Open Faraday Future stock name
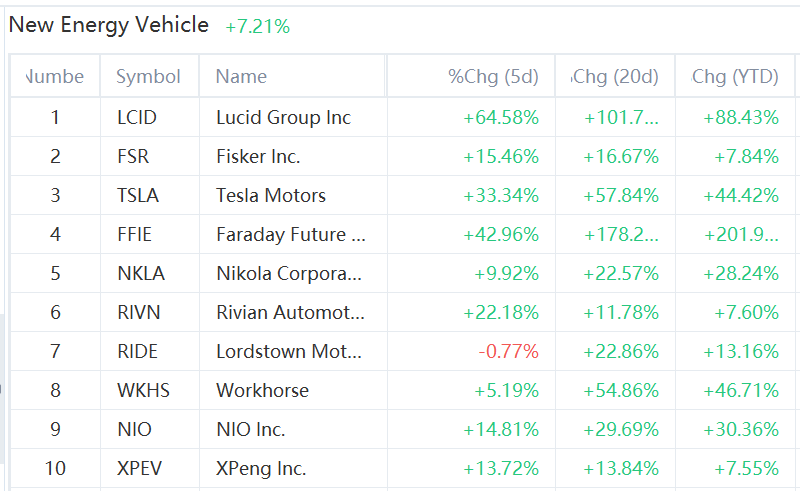 [290, 235]
